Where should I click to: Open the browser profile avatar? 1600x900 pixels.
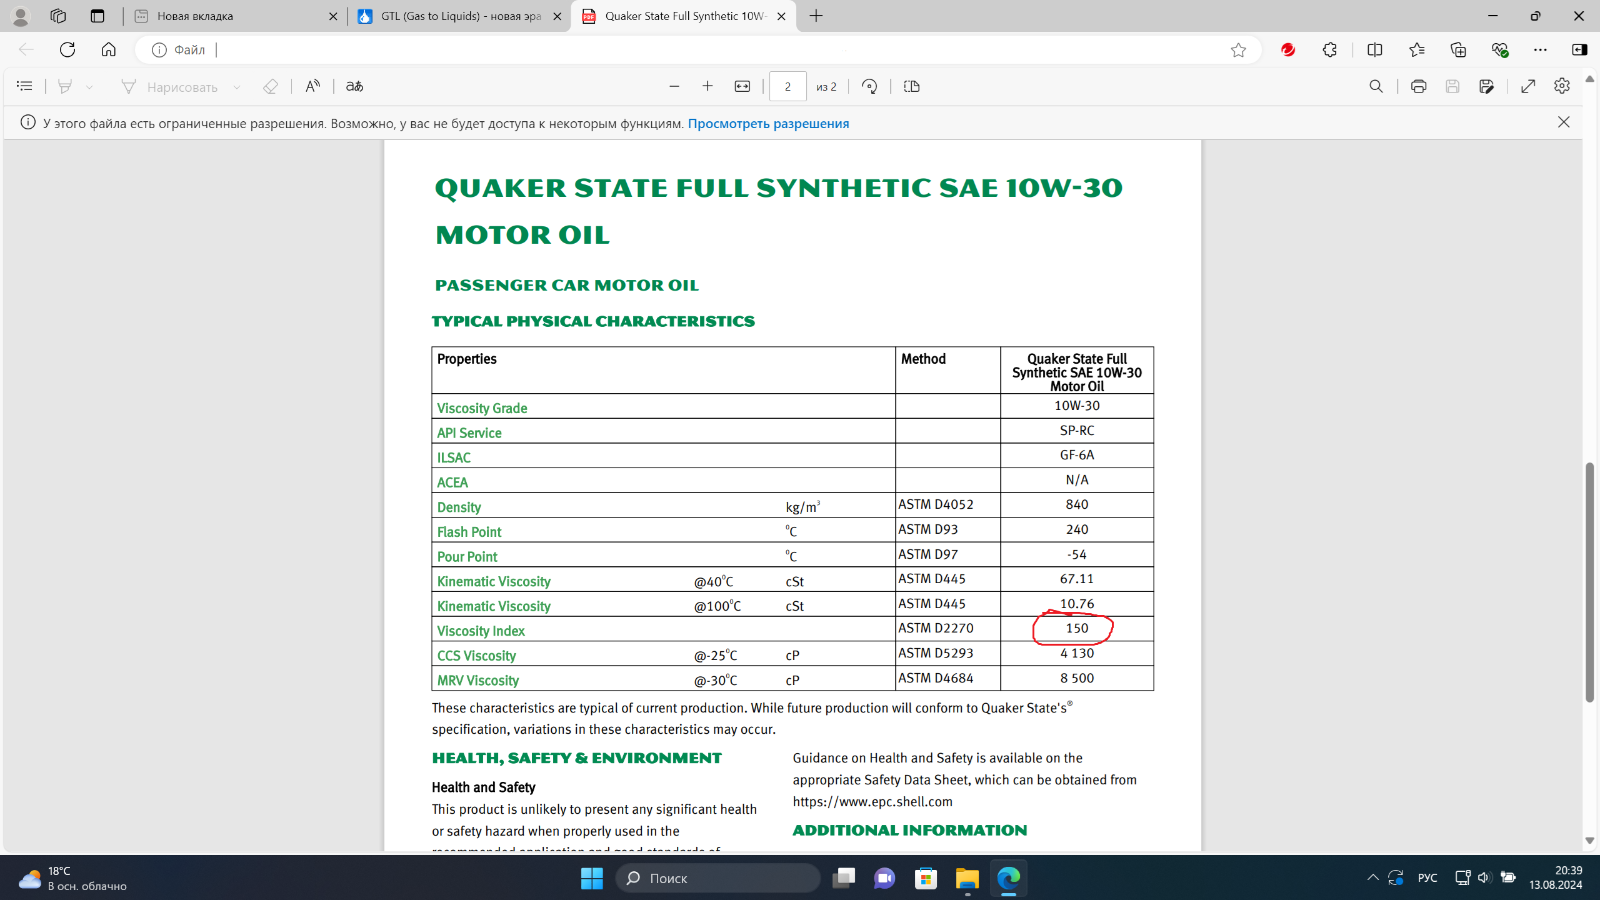click(20, 16)
